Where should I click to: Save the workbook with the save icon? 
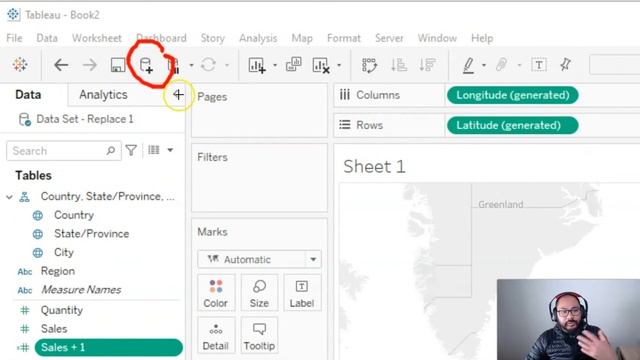pyautogui.click(x=118, y=64)
